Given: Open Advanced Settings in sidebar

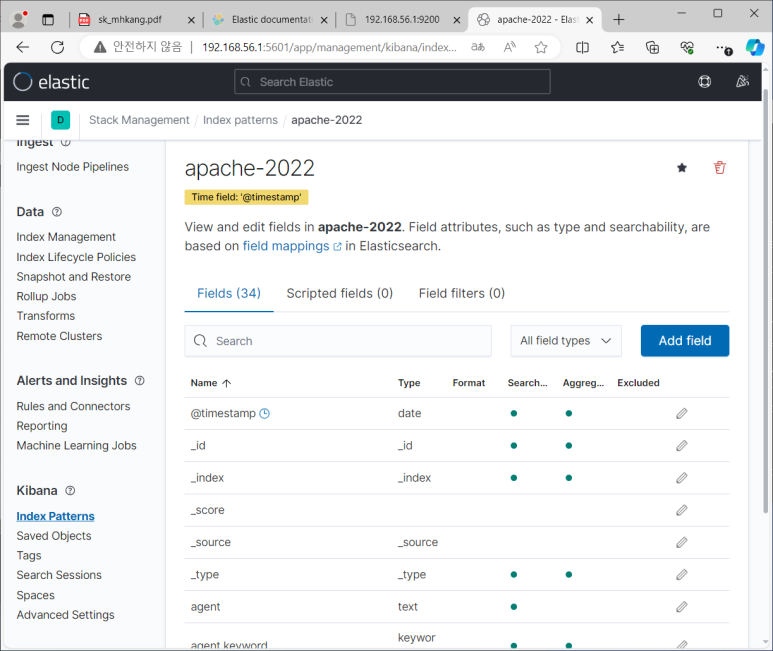Looking at the screenshot, I should pos(66,616).
